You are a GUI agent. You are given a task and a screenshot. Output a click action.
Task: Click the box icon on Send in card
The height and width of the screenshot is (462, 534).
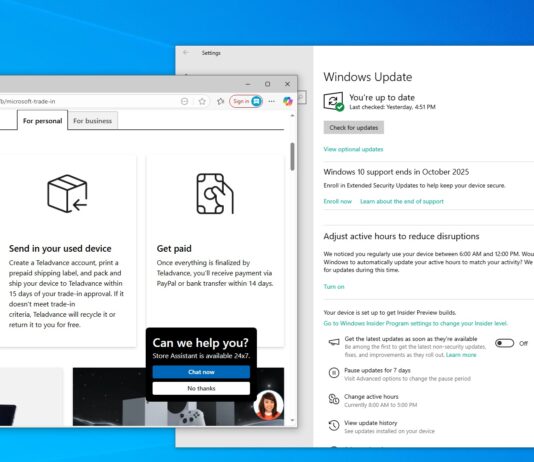67,193
